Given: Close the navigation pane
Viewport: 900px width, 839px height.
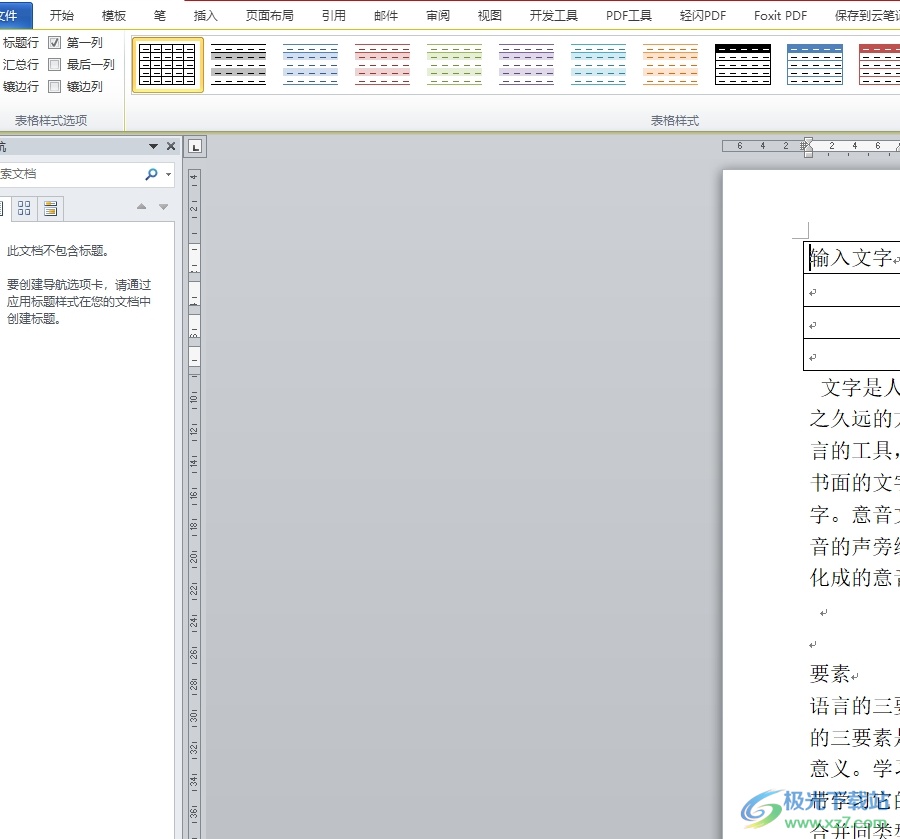Looking at the screenshot, I should (171, 147).
